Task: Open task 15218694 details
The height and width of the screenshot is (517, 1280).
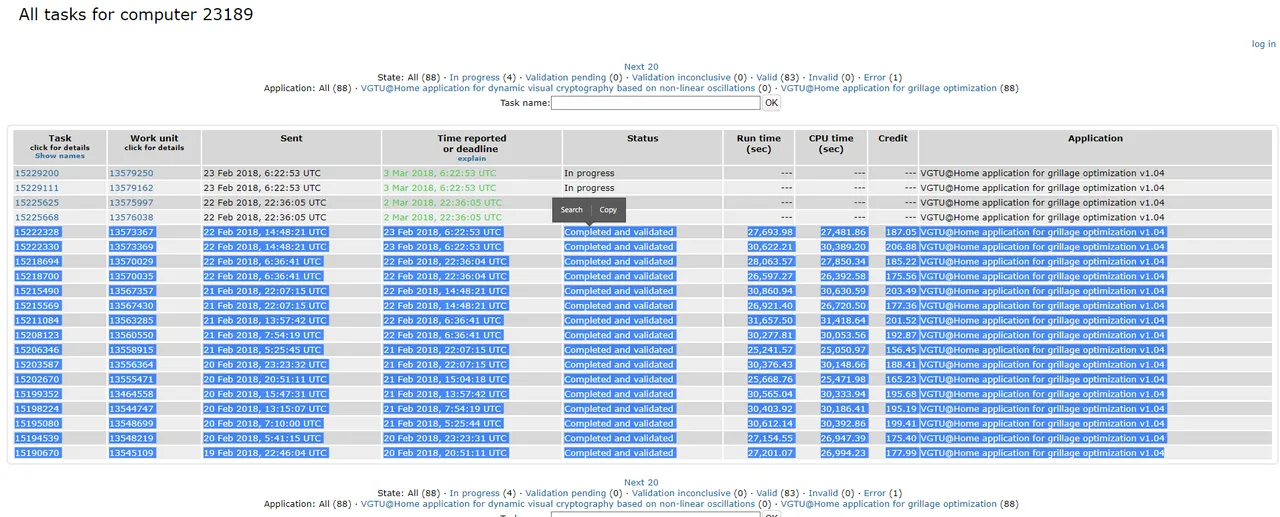Action: (37, 261)
